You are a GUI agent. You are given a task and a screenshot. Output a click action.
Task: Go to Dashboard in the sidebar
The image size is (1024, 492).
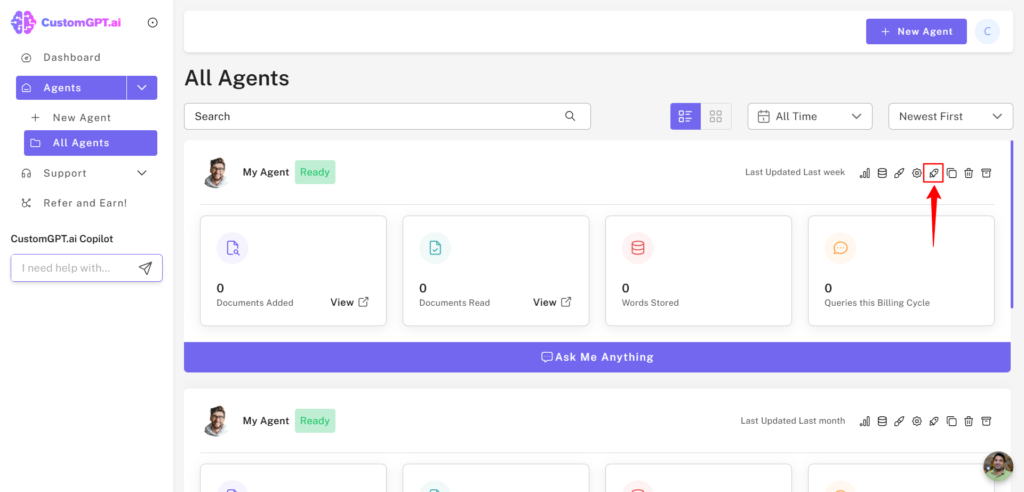coord(71,57)
